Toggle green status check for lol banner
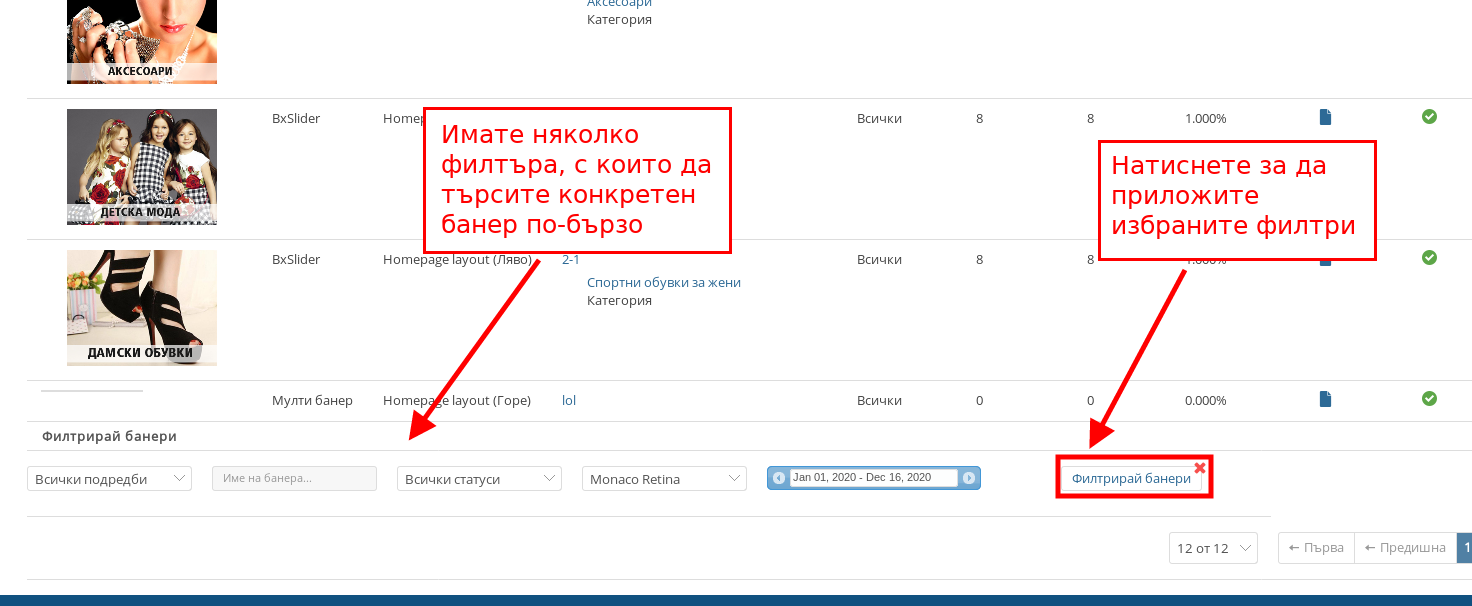The image size is (1472, 606). 1429,399
